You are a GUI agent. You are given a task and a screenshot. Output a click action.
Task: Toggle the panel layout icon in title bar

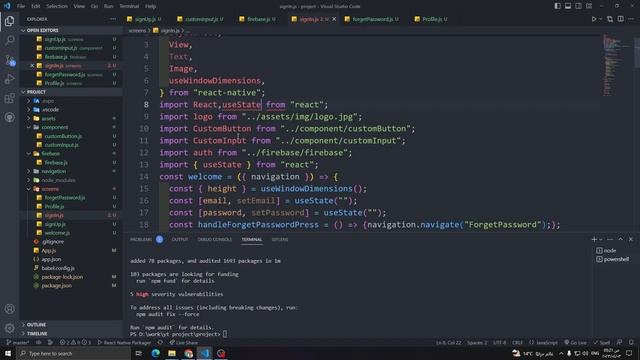point(568,6)
